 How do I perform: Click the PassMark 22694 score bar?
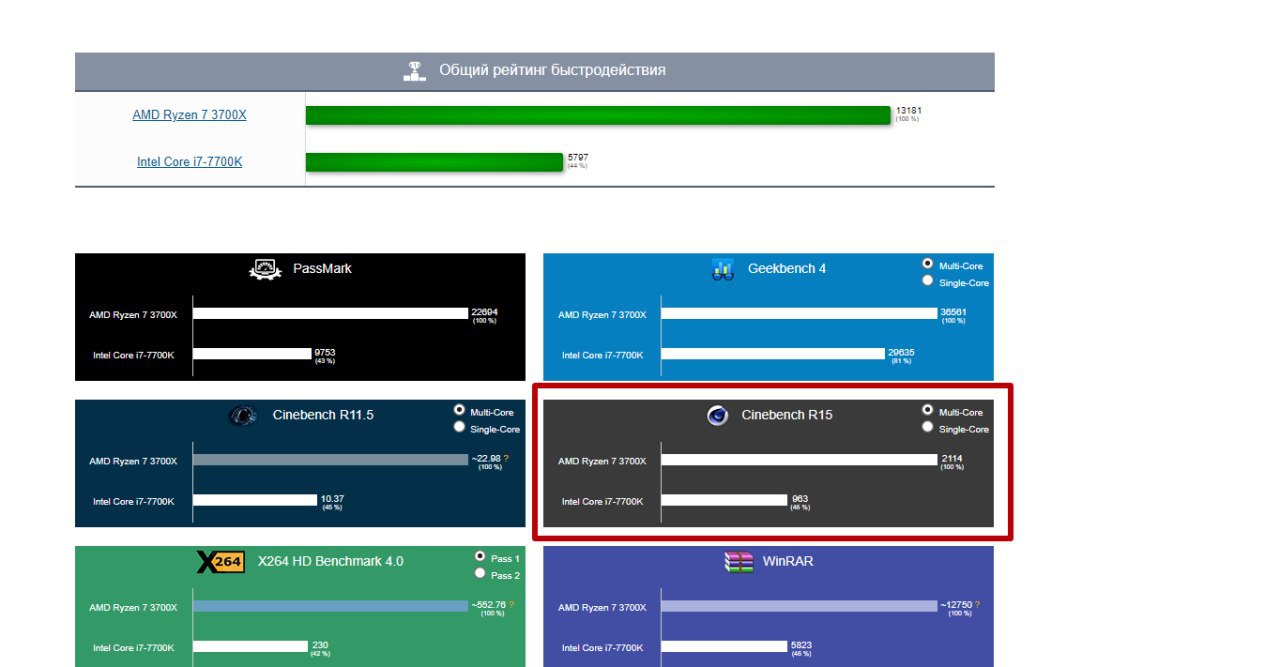point(330,313)
